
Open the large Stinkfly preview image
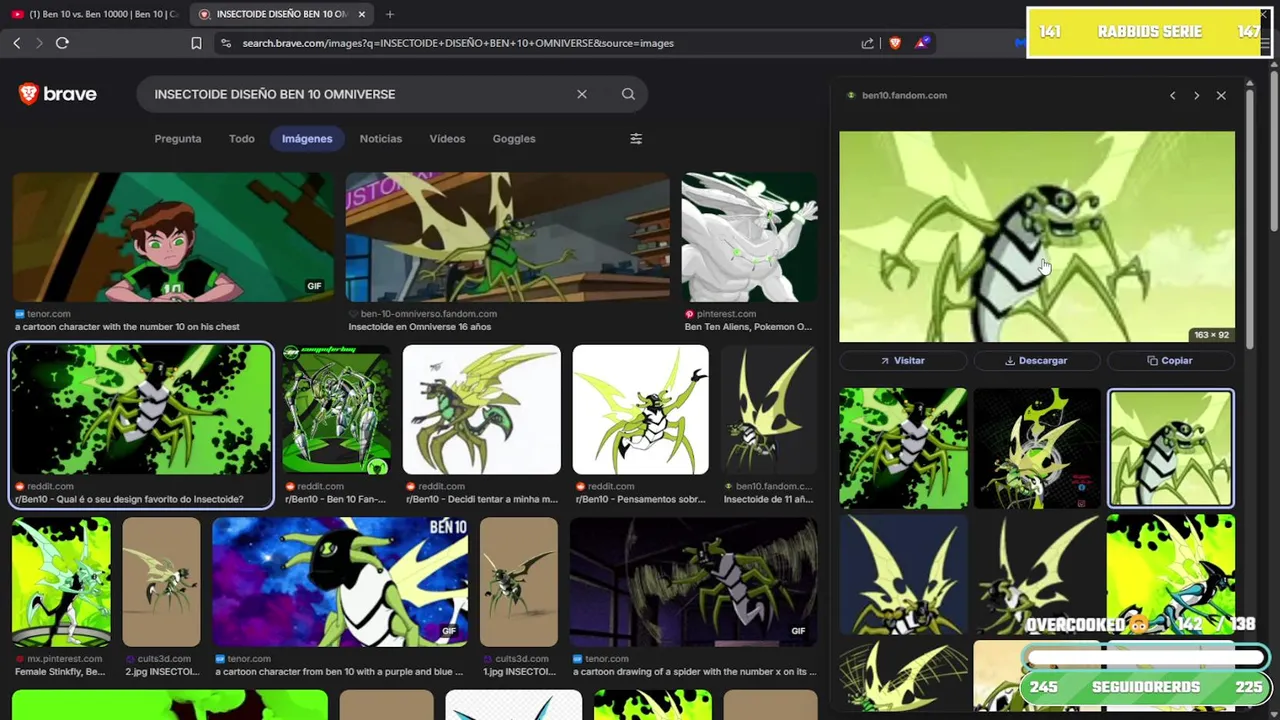point(1037,236)
